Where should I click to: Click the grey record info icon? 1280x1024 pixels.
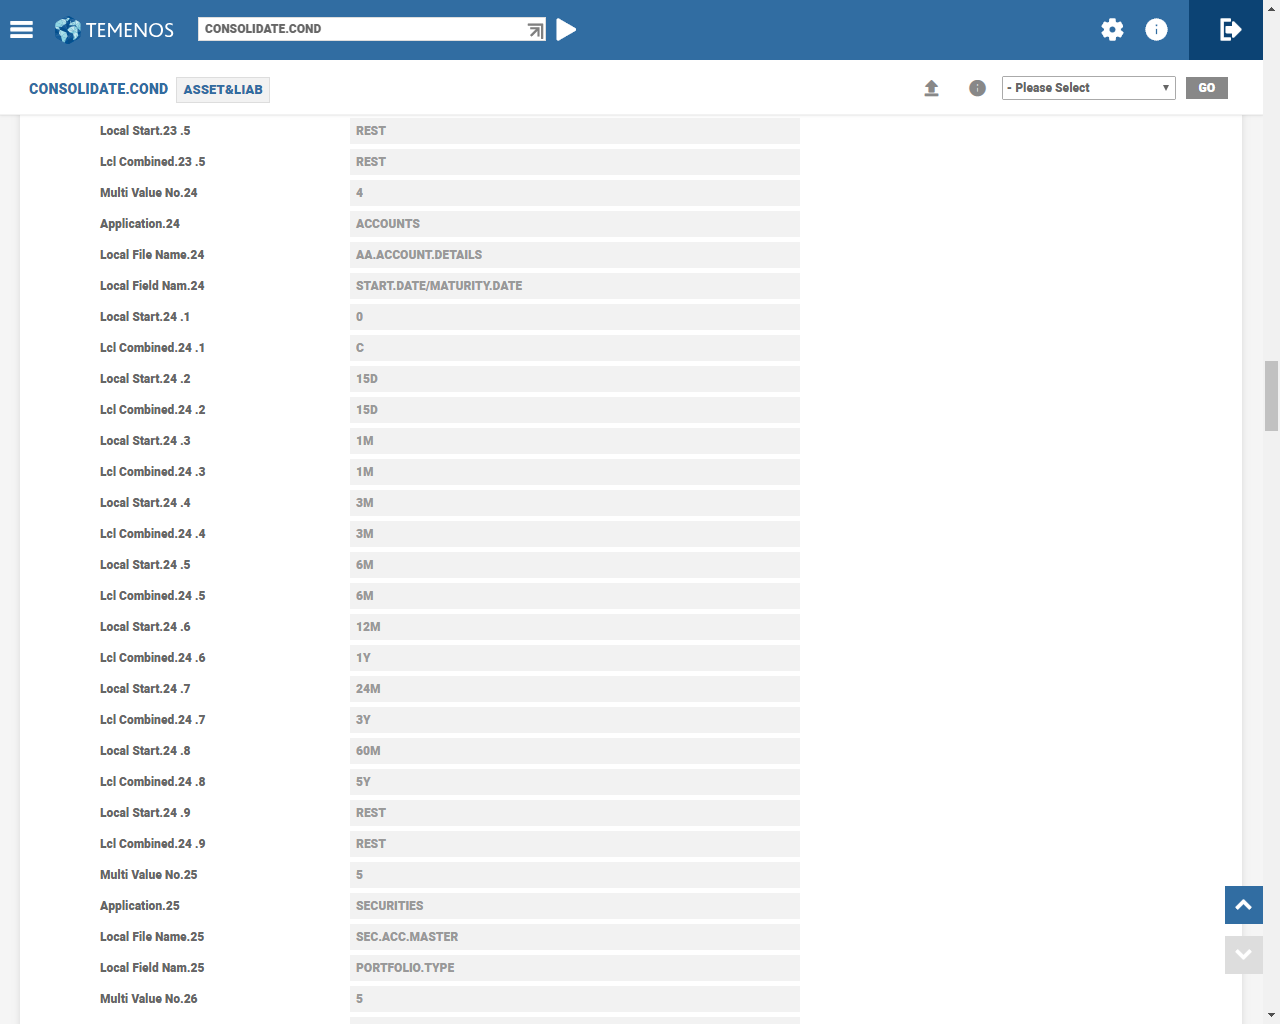pos(977,88)
